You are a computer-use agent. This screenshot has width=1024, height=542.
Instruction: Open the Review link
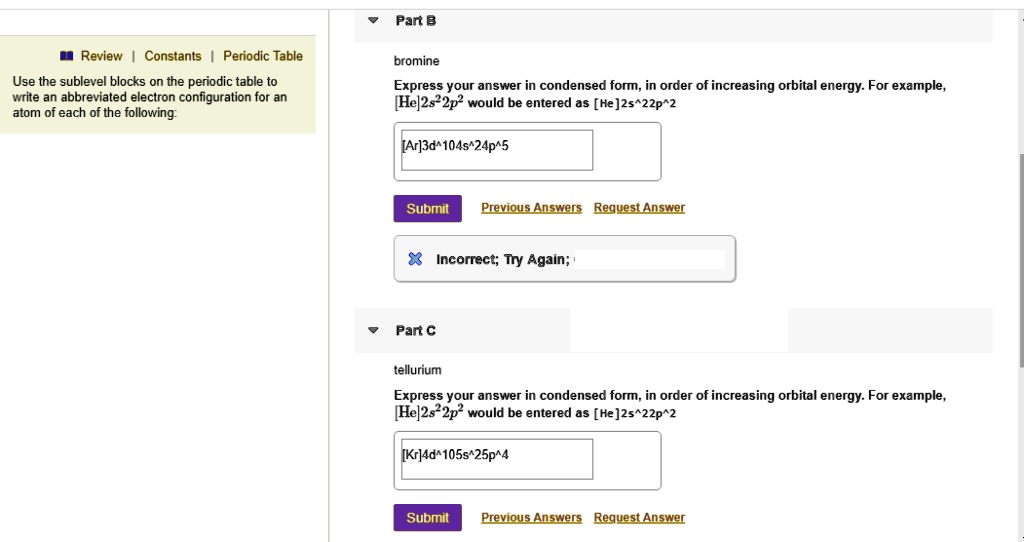101,56
